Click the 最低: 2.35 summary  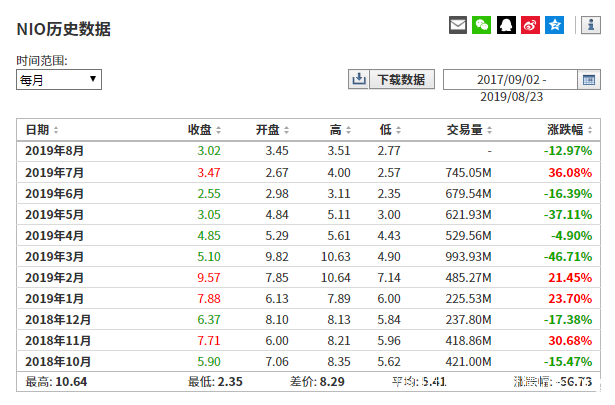pyautogui.click(x=215, y=381)
